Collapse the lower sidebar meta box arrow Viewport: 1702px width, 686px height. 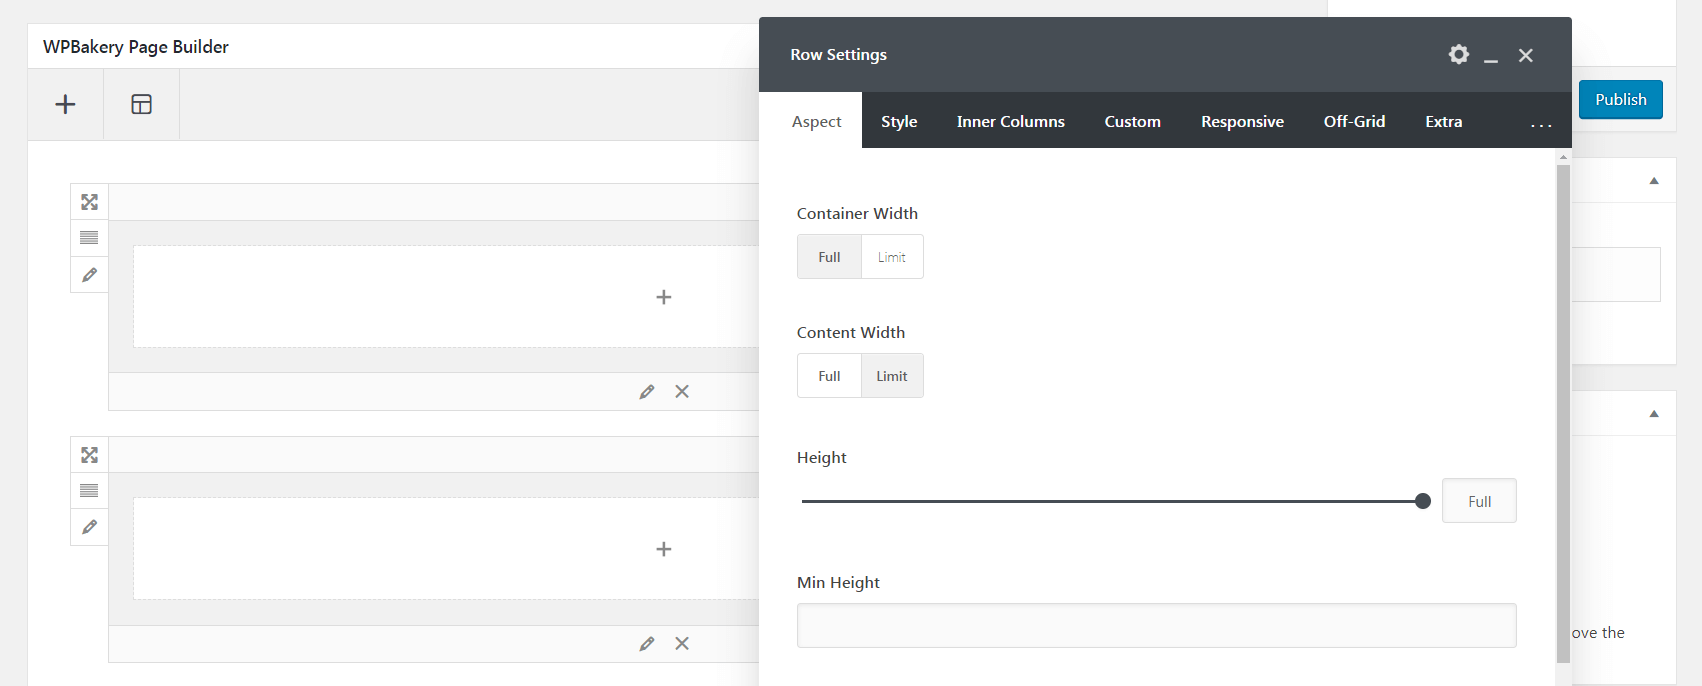pyautogui.click(x=1654, y=414)
